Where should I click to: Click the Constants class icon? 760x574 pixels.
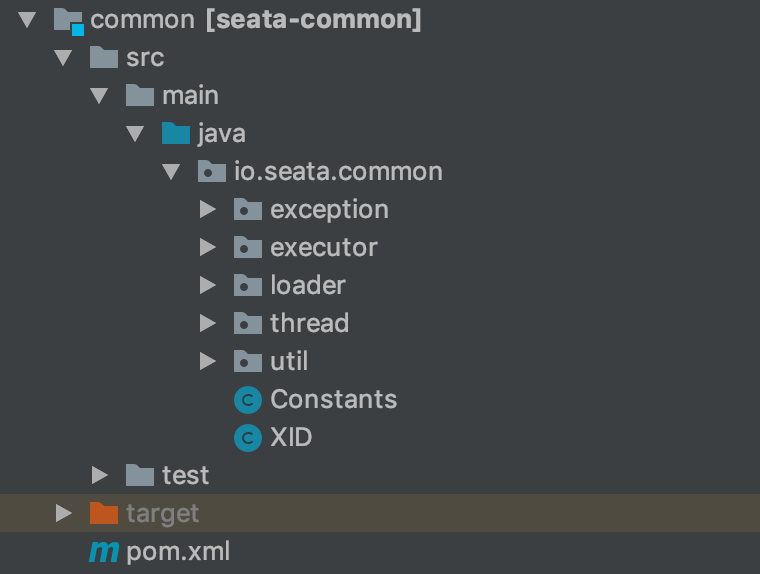(247, 400)
